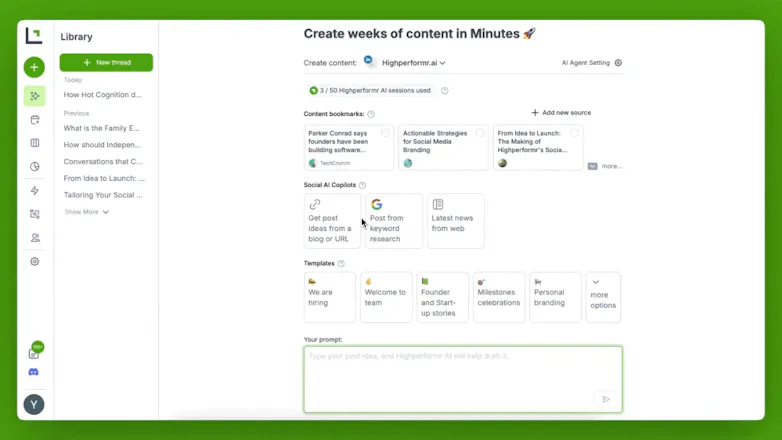Expand Show More in Library
The width and height of the screenshot is (782, 440).
[x=86, y=212]
